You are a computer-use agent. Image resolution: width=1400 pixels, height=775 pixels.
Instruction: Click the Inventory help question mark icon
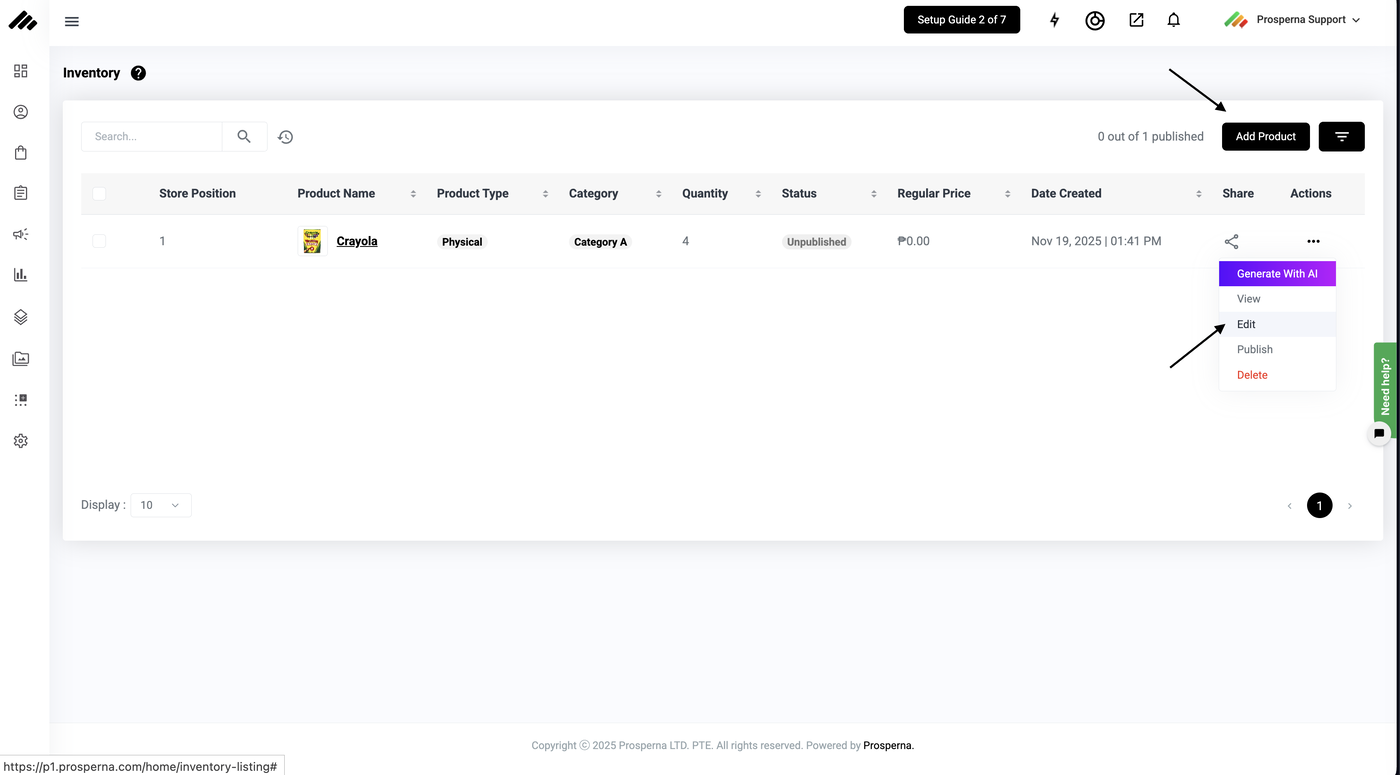(x=138, y=73)
